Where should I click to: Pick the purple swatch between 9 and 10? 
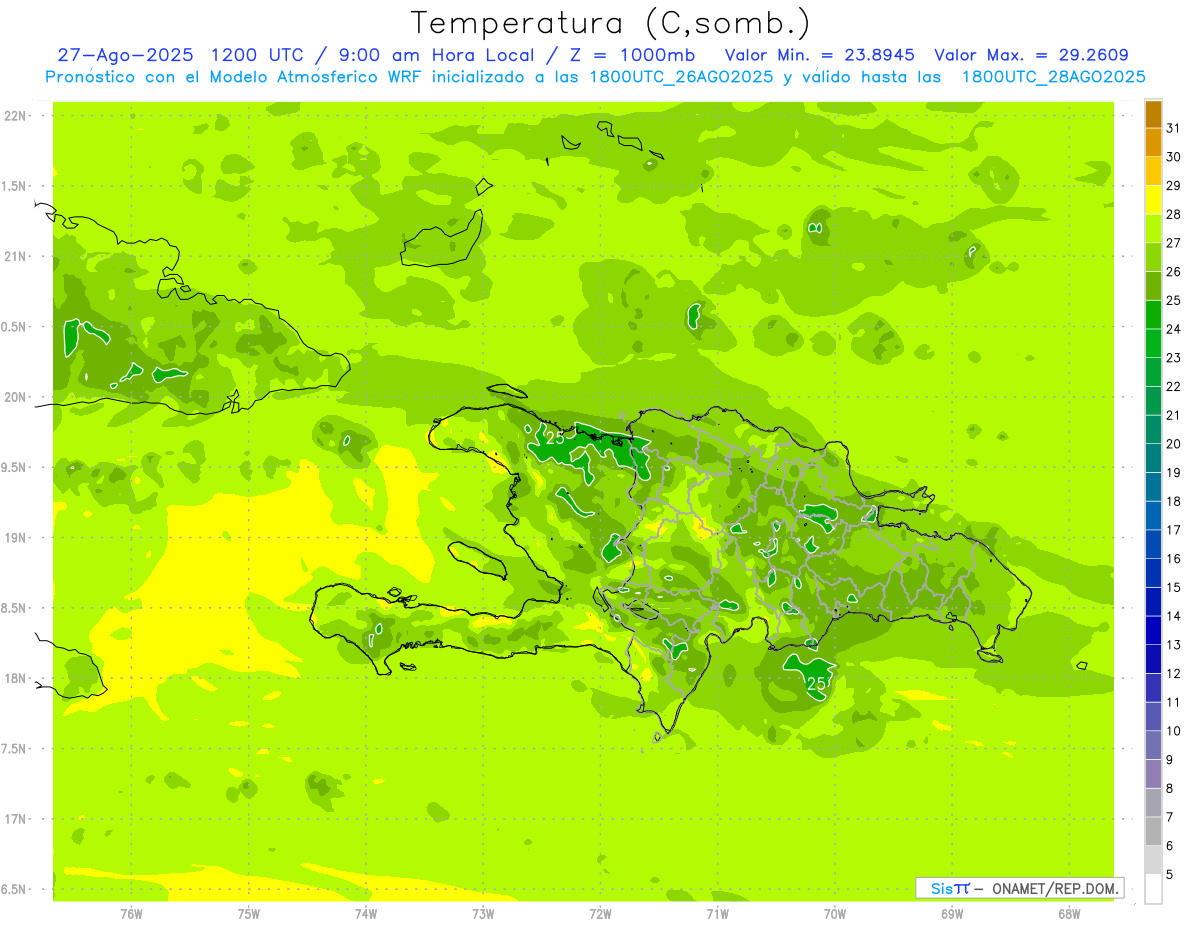click(1153, 745)
